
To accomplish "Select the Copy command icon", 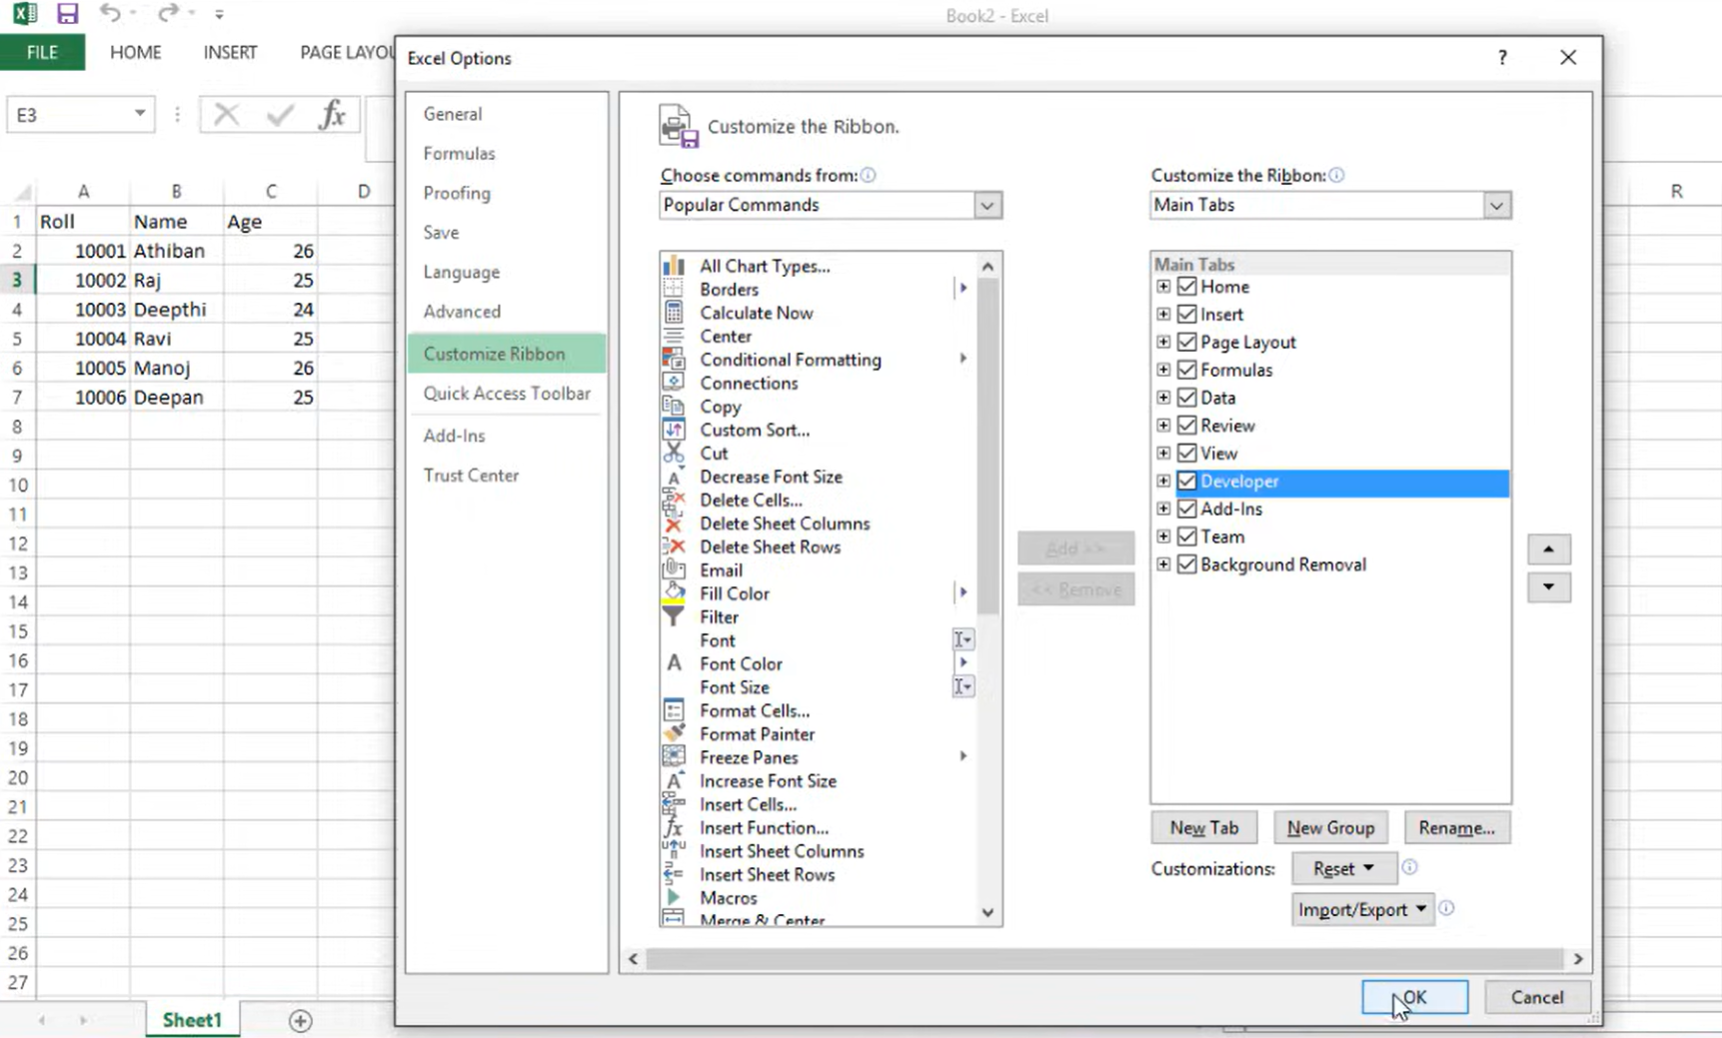I will coord(674,406).
